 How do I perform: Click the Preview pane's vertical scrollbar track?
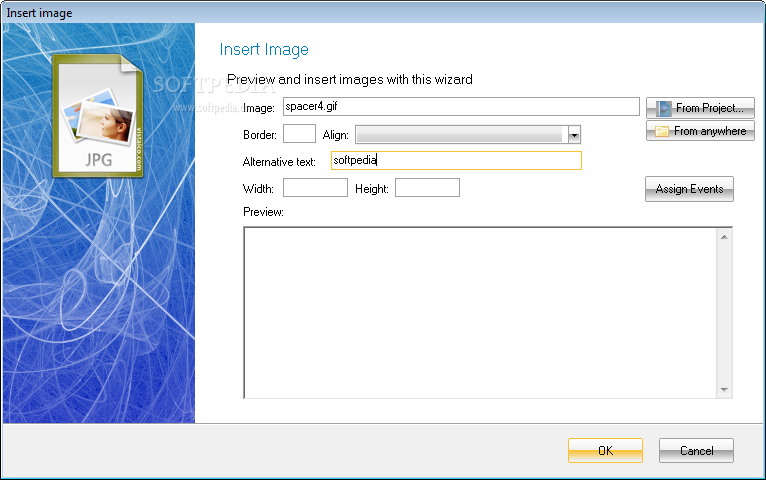tap(724, 312)
